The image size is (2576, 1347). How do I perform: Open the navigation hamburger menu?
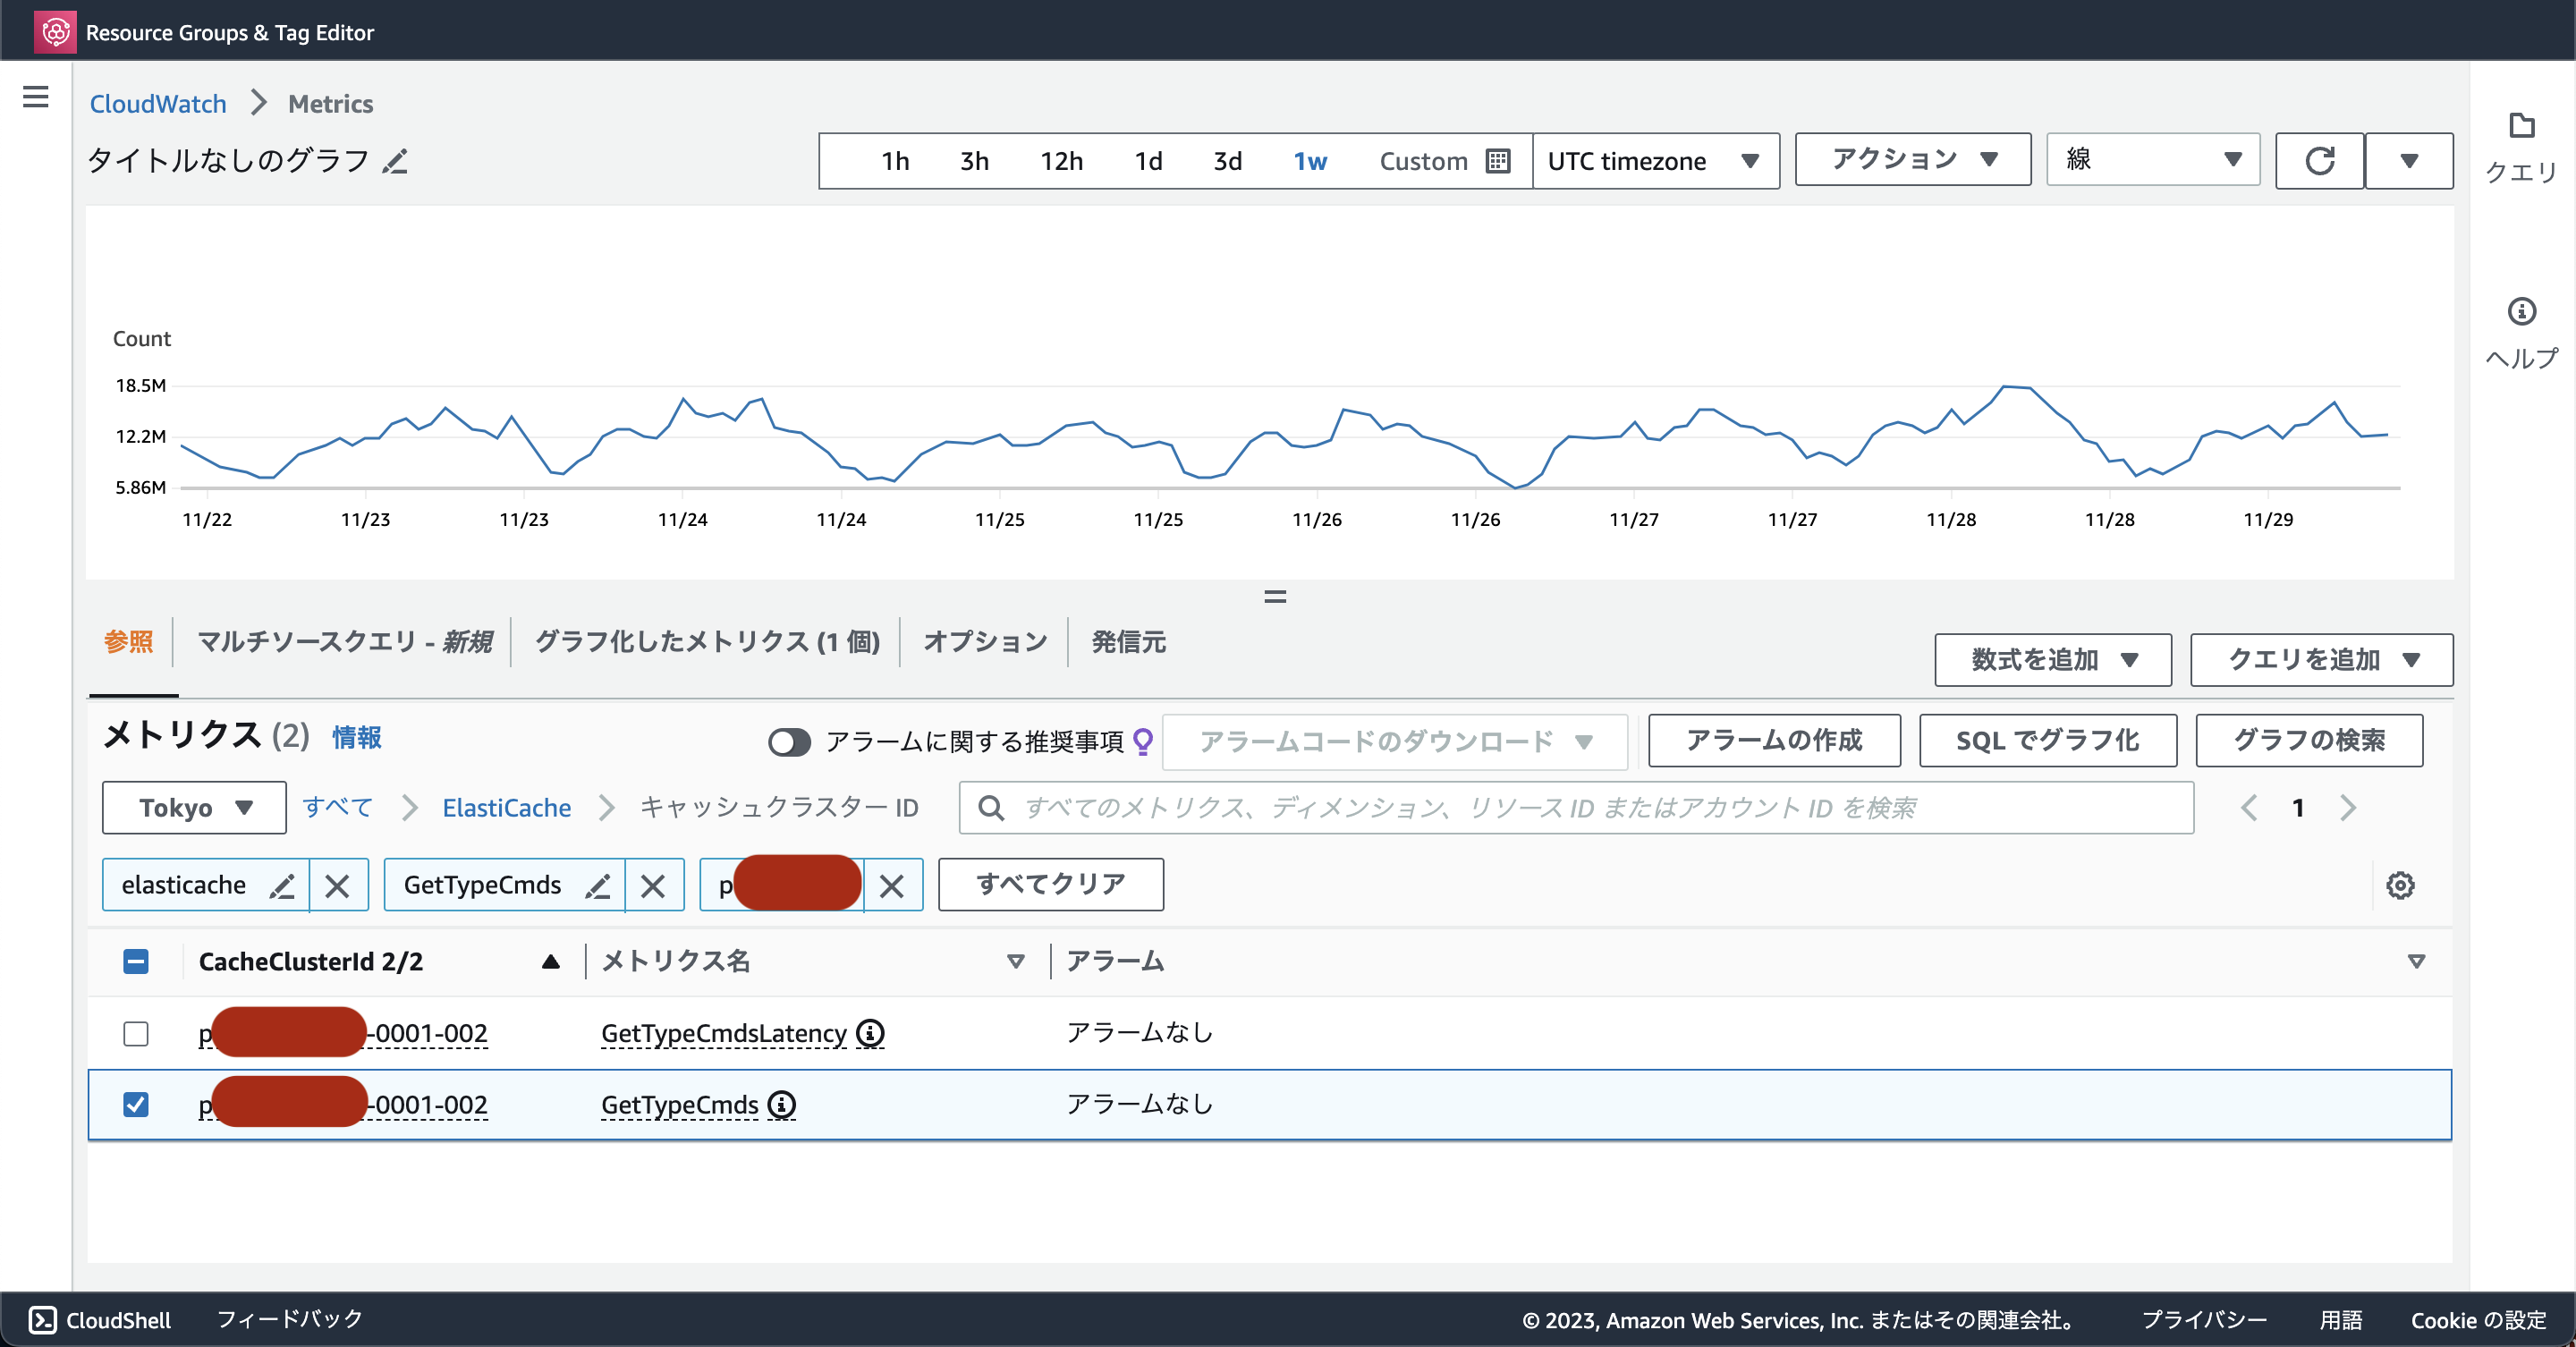(x=35, y=96)
